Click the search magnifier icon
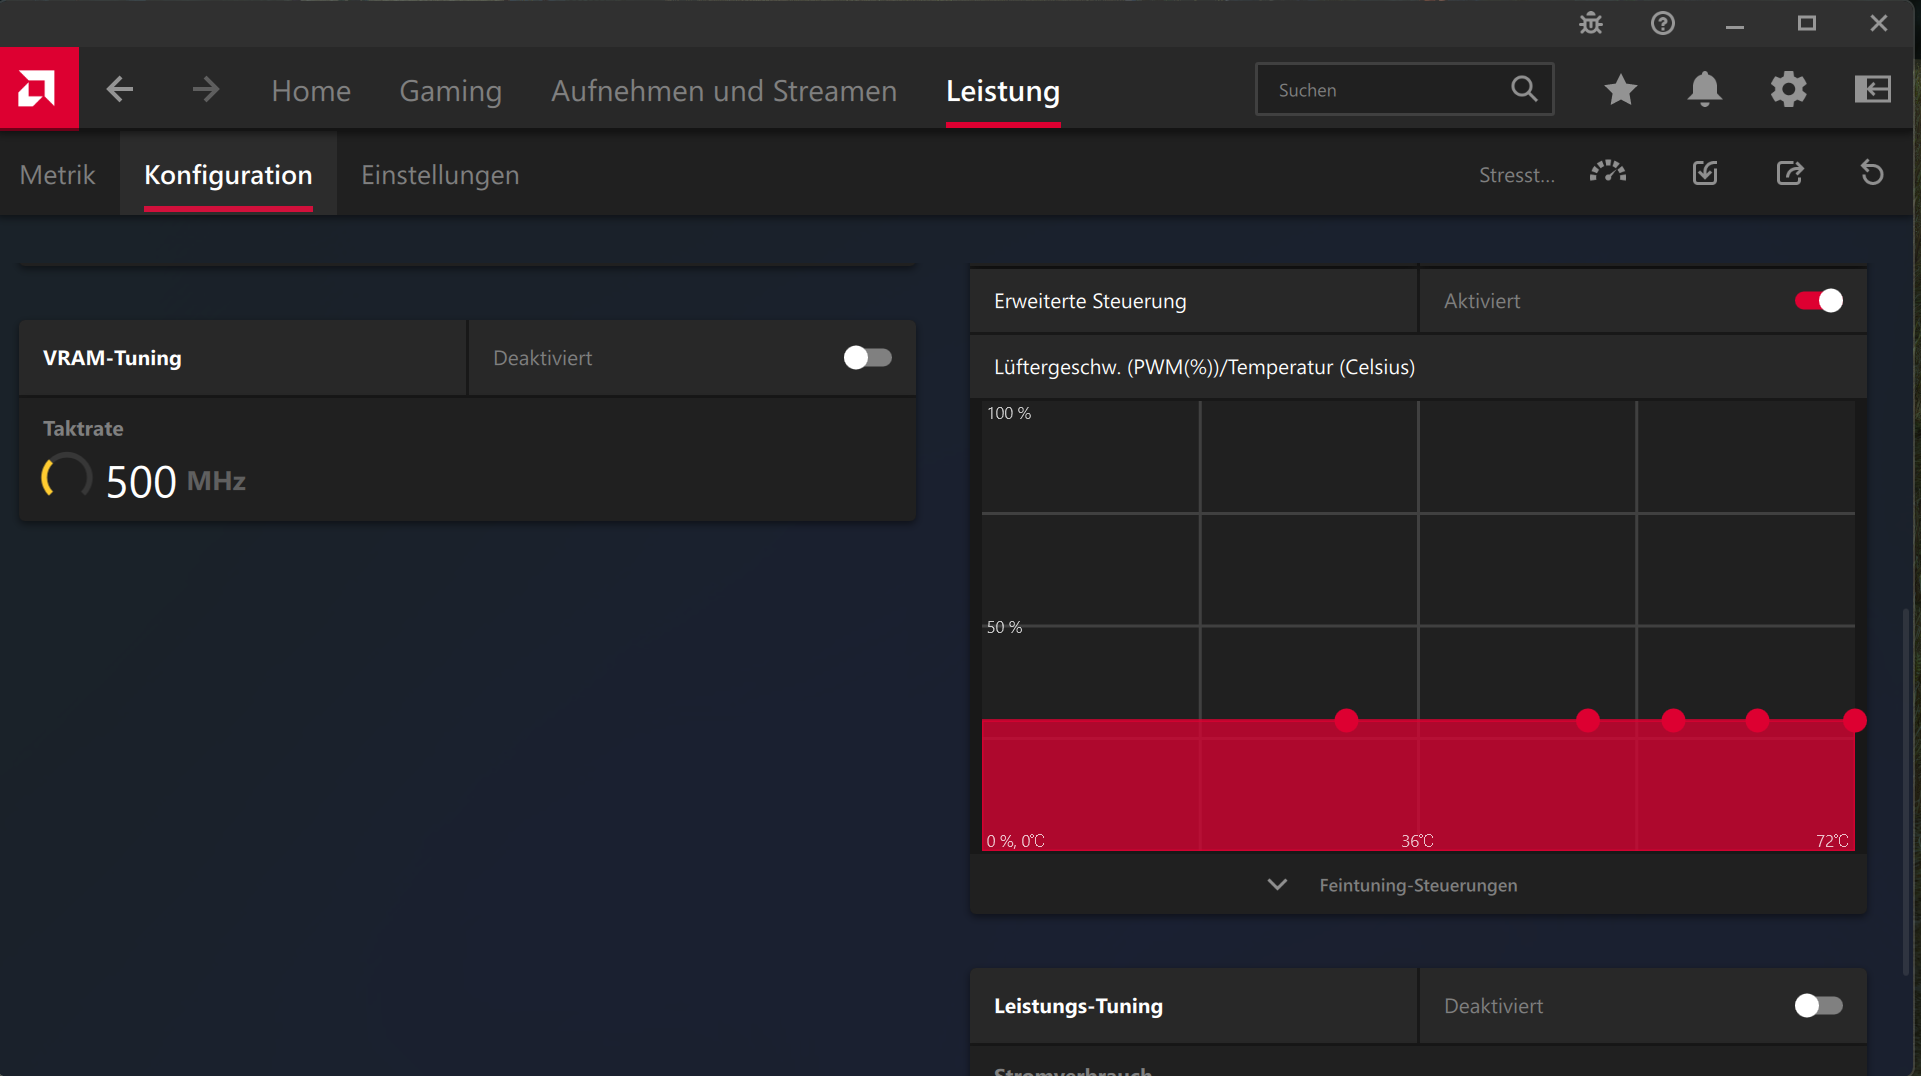 tap(1524, 89)
